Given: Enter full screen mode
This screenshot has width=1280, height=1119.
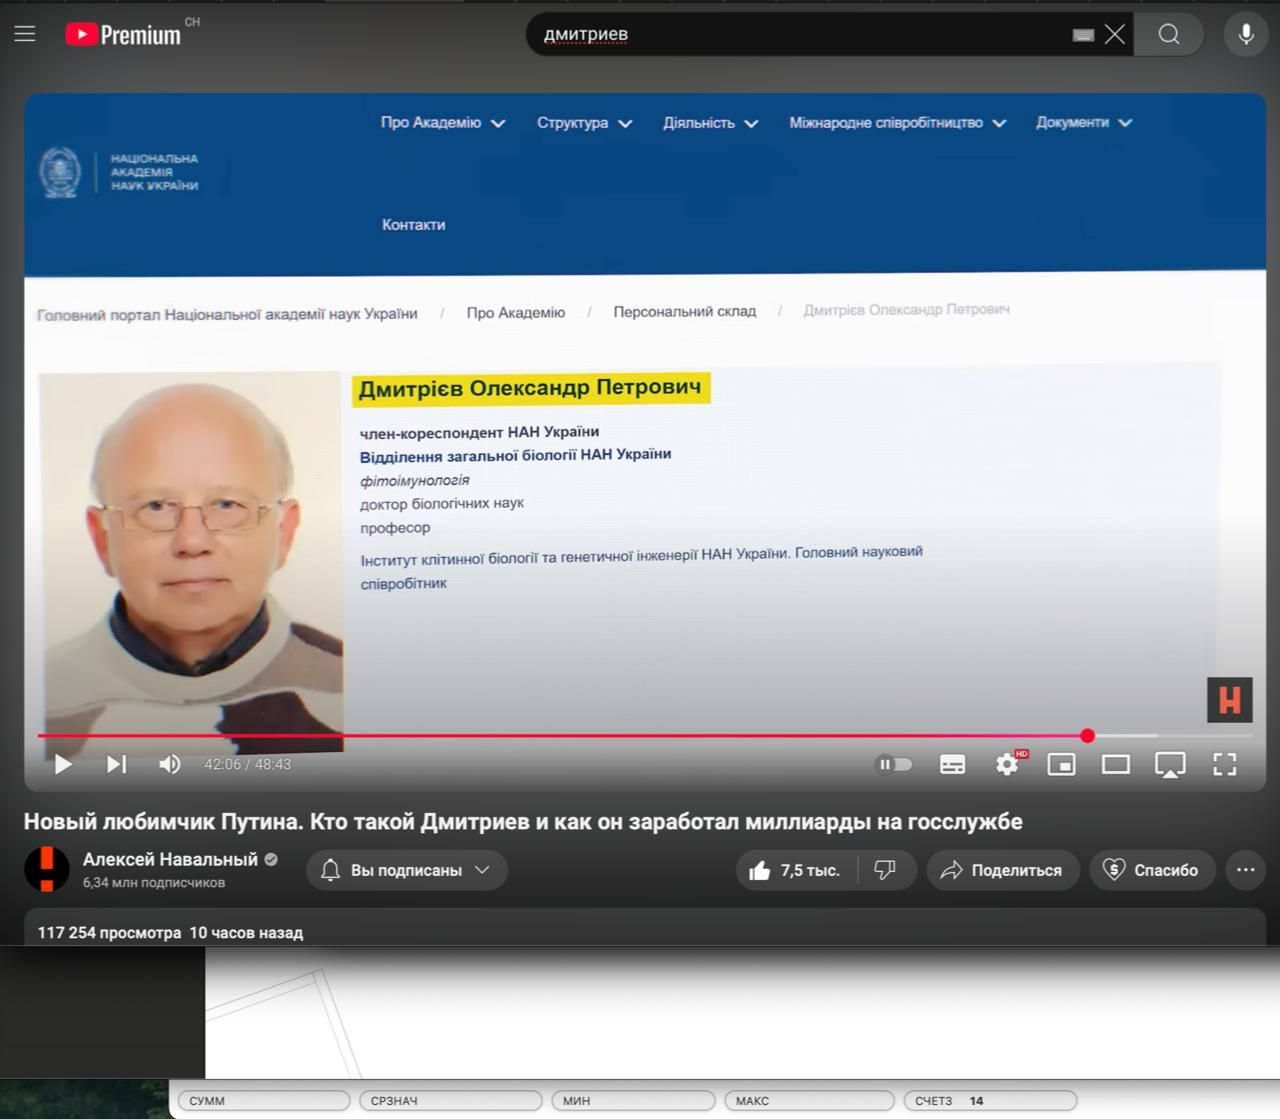Looking at the screenshot, I should [1224, 764].
